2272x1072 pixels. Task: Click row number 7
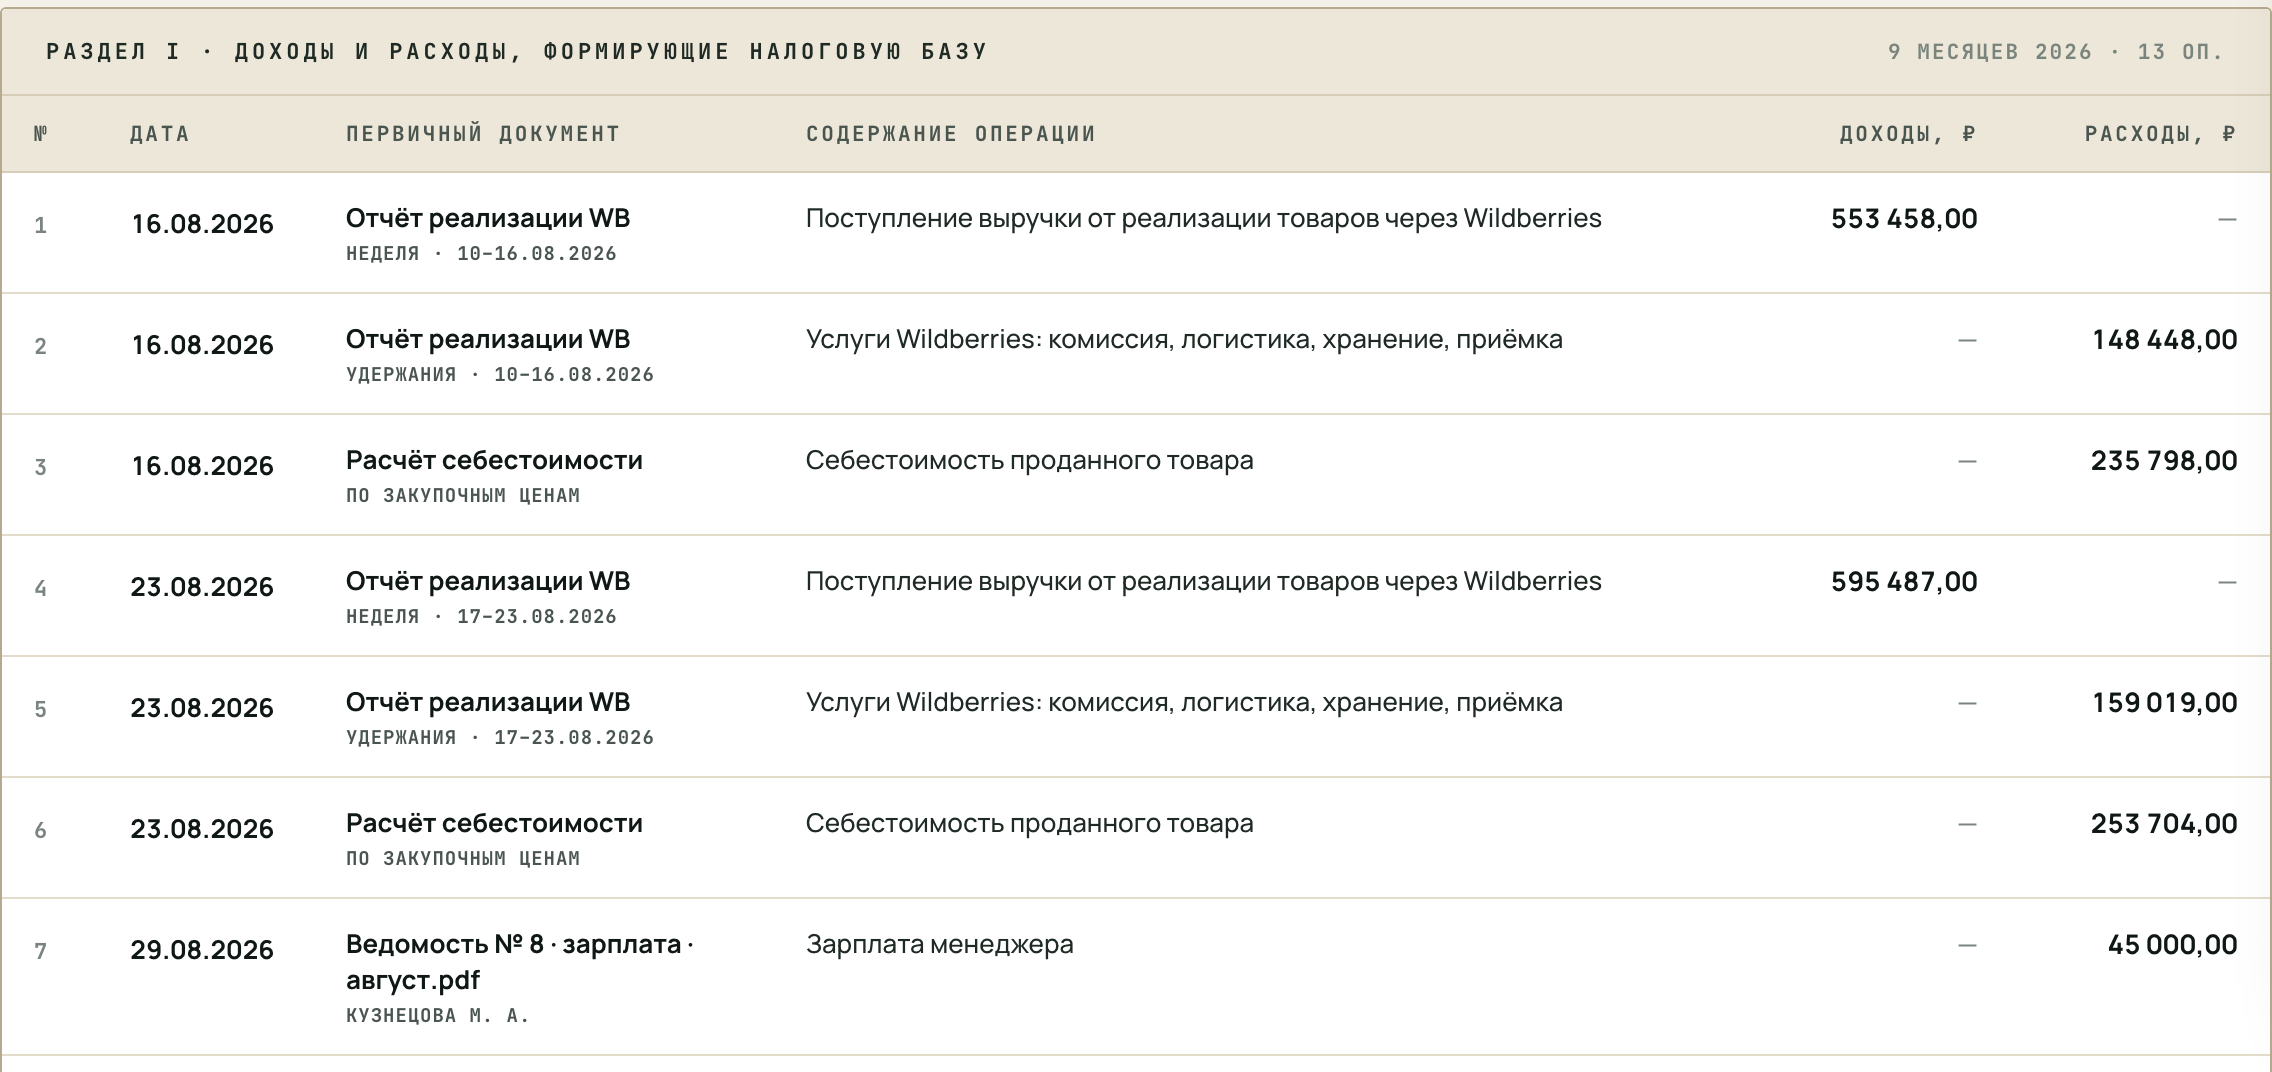tap(41, 951)
